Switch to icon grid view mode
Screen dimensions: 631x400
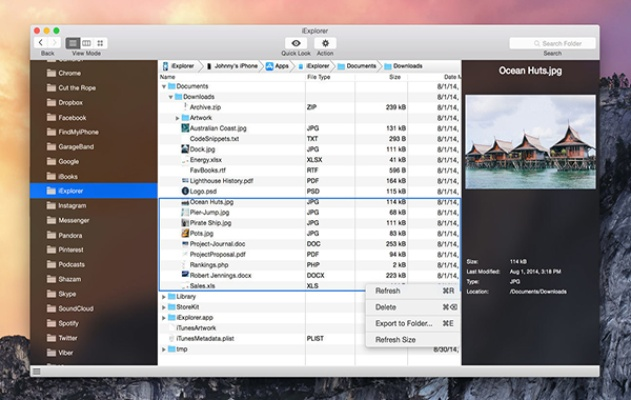coord(100,43)
